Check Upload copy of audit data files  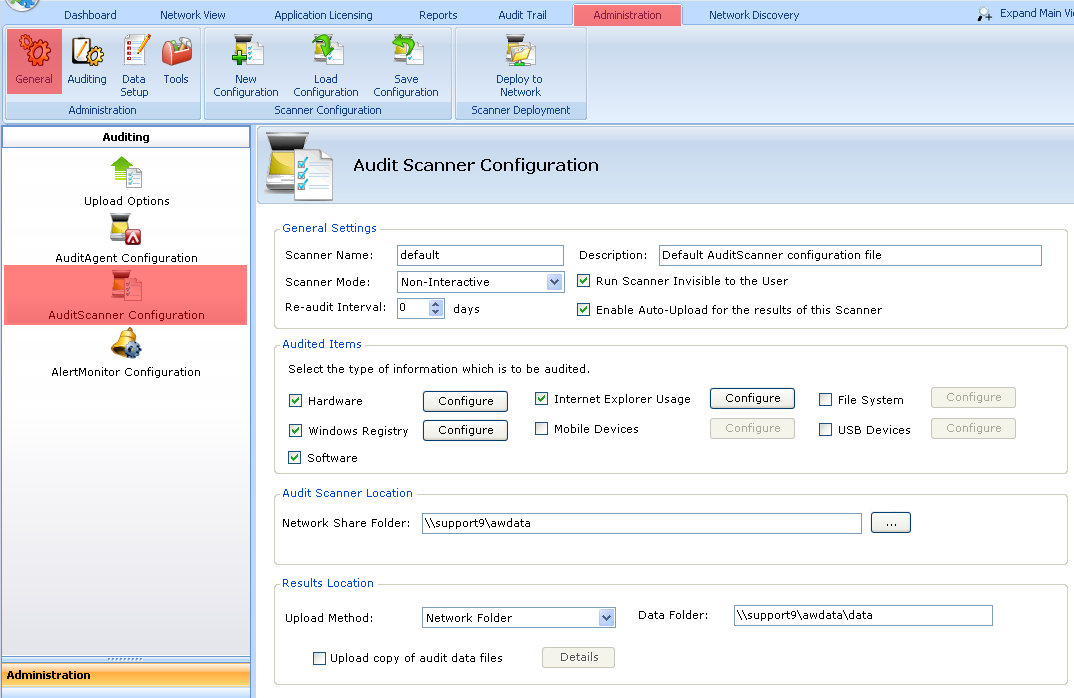319,658
